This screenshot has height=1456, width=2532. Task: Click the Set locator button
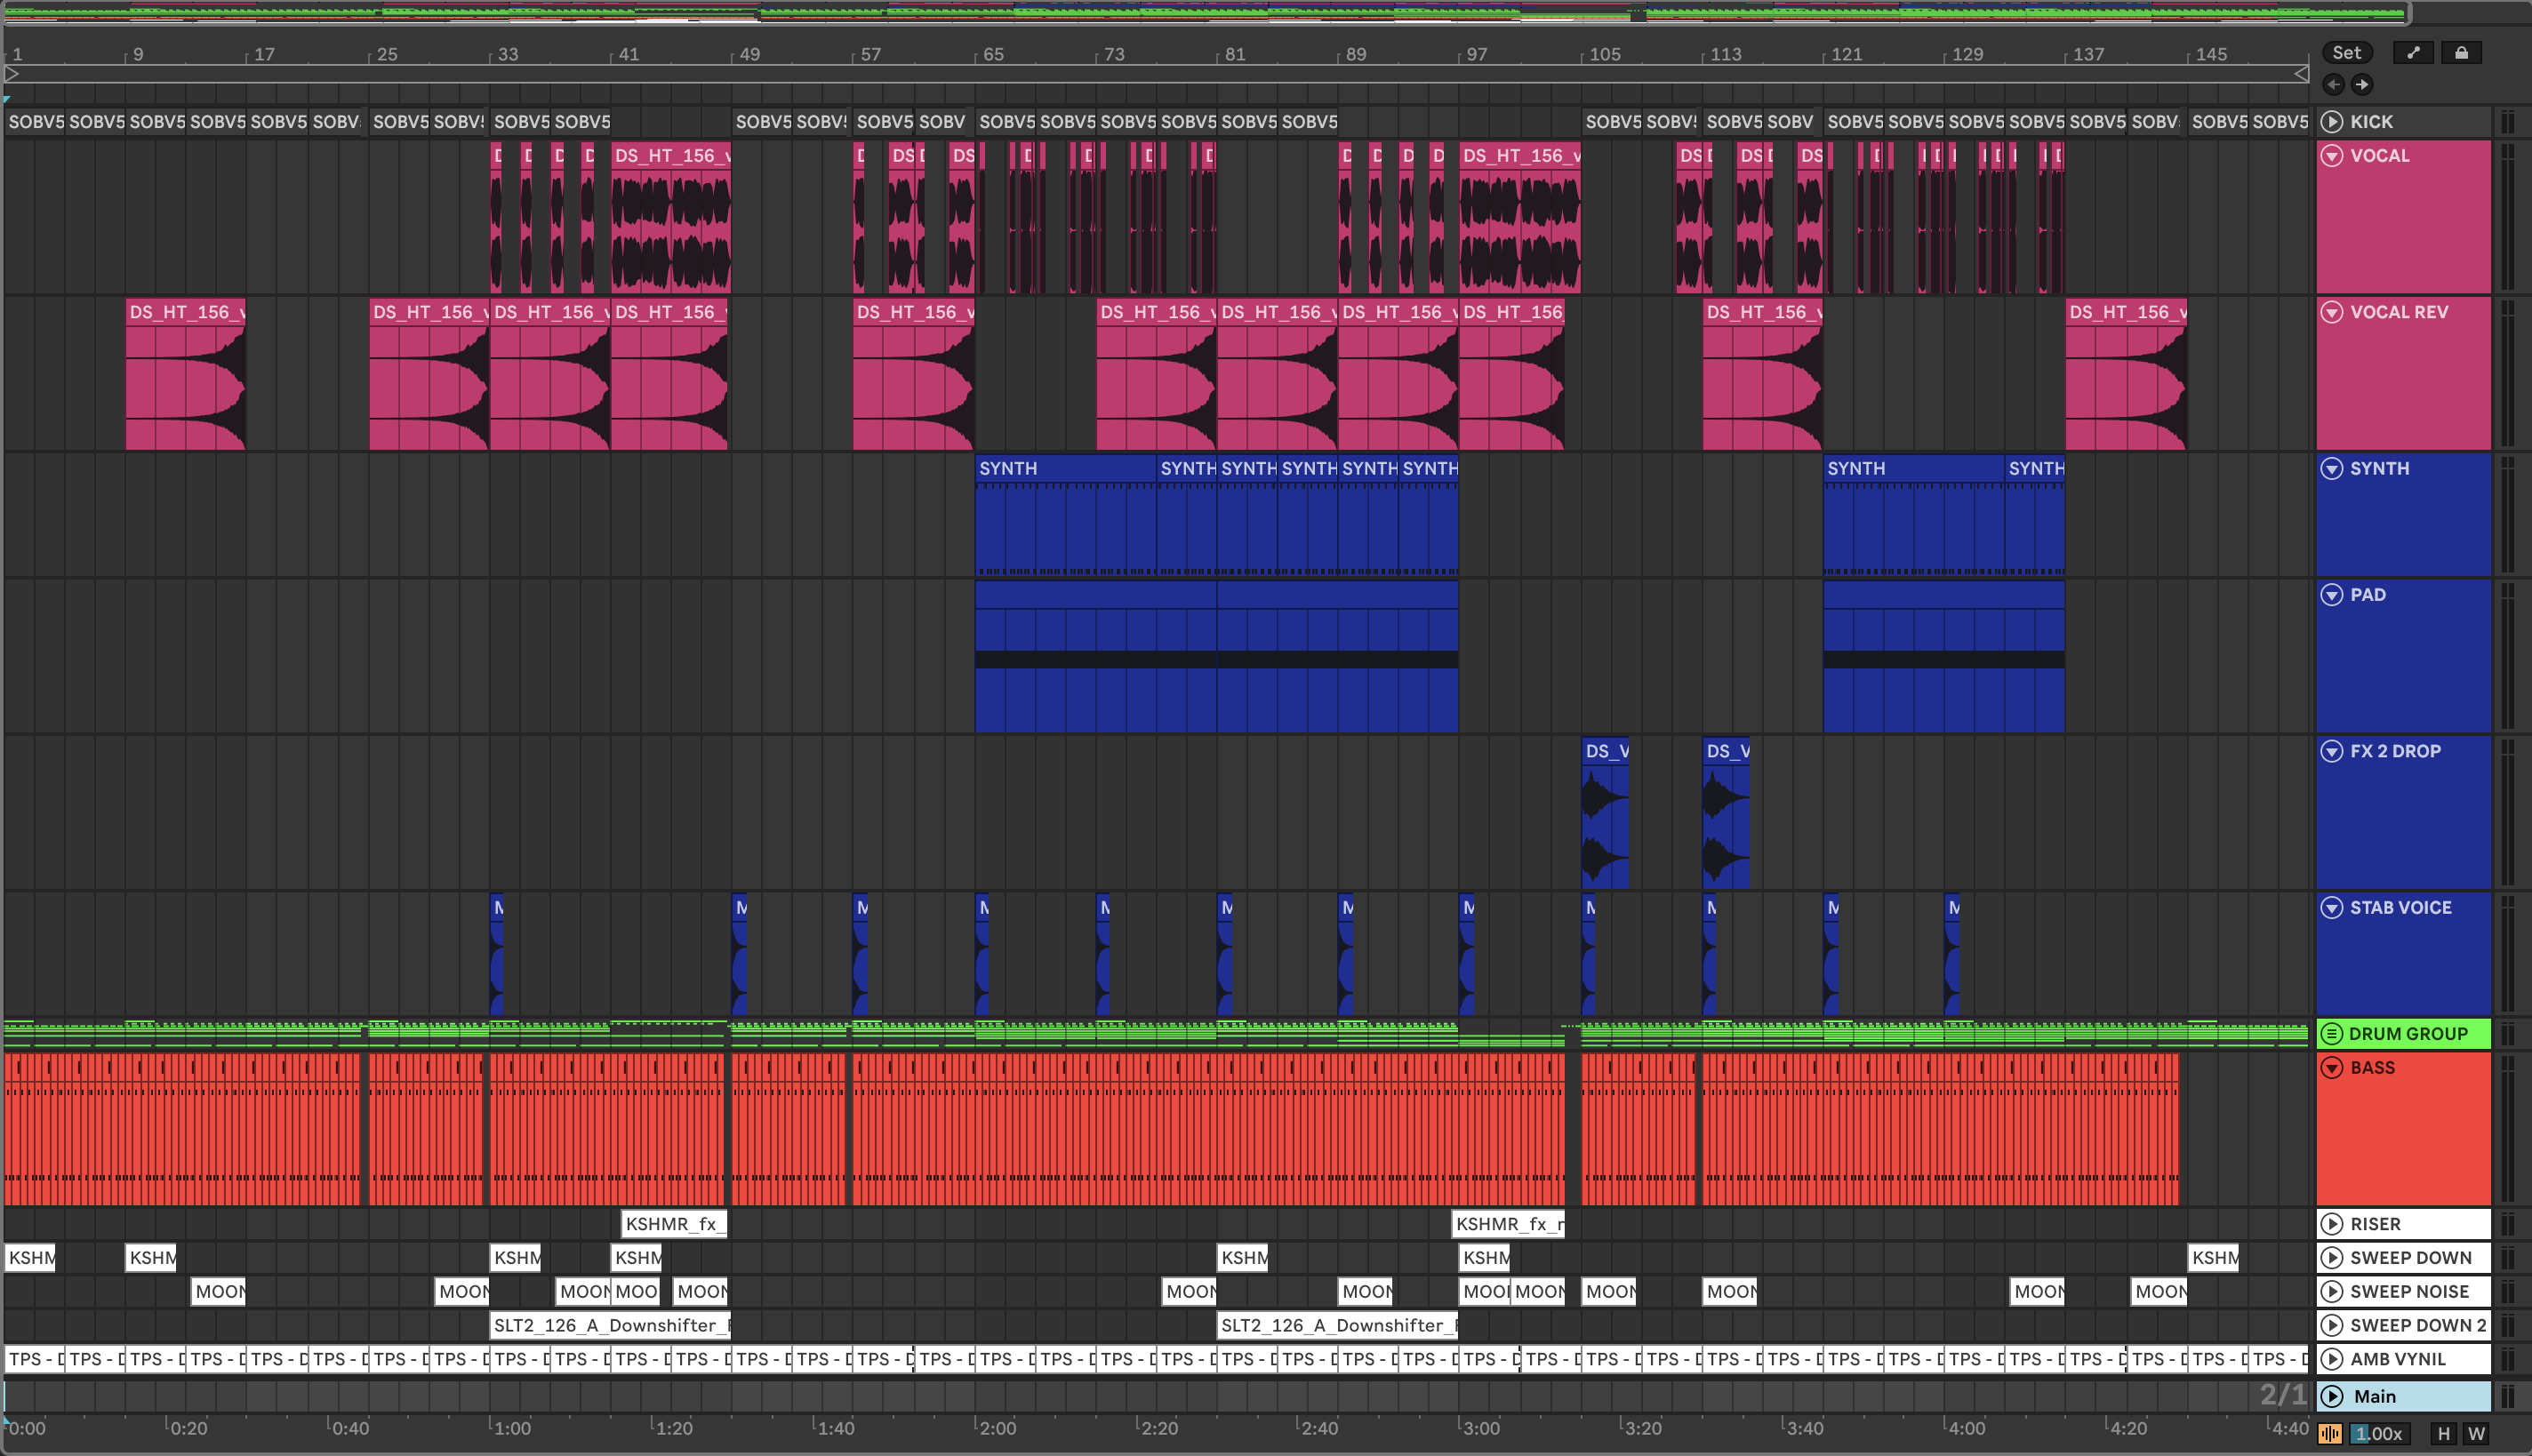coord(2346,53)
